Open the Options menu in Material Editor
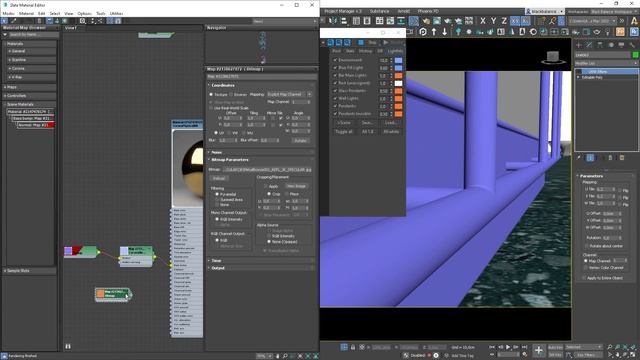 (84, 13)
